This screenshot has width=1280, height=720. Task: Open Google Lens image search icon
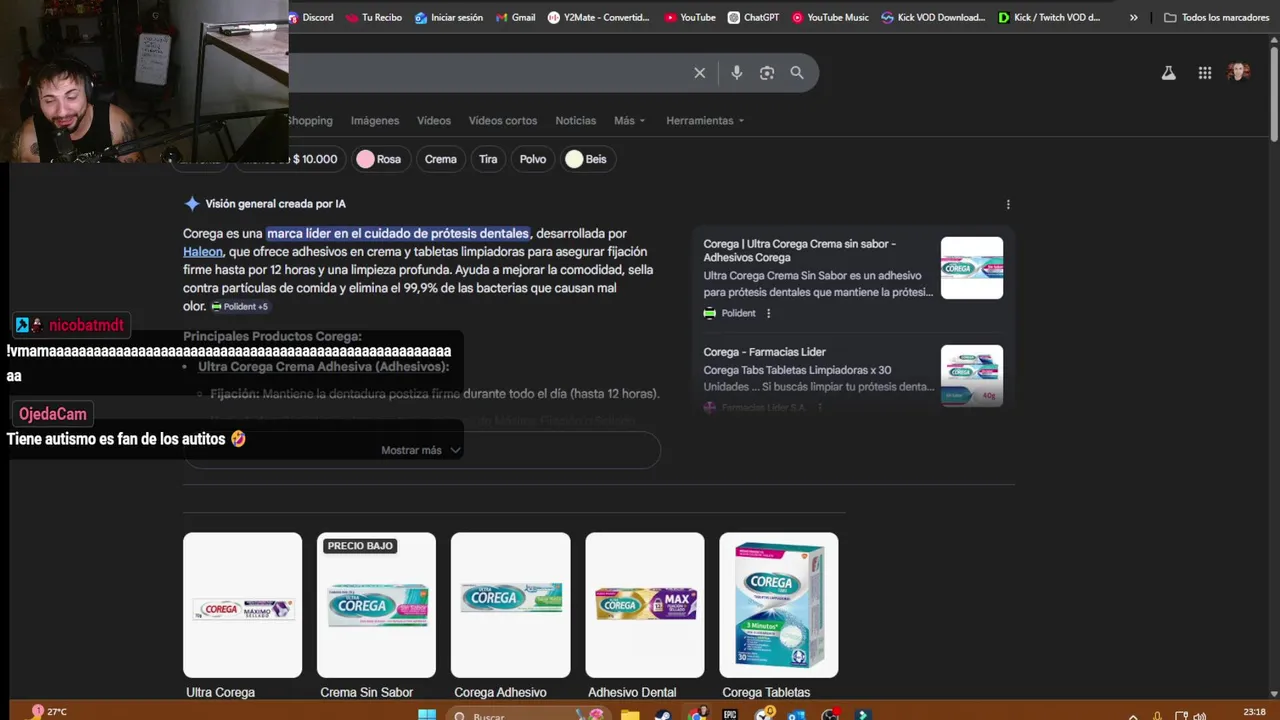(767, 73)
